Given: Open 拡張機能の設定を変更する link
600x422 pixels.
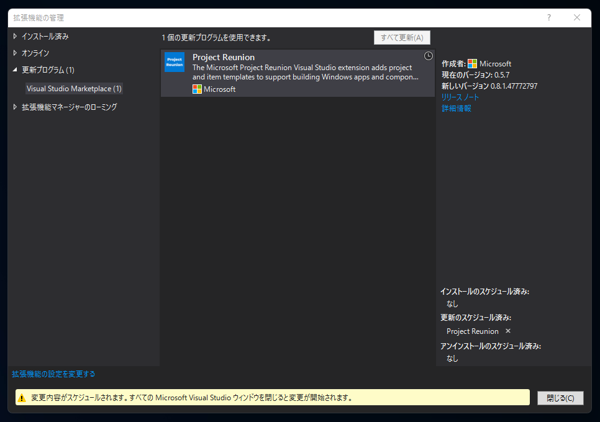Looking at the screenshot, I should tap(53, 374).
